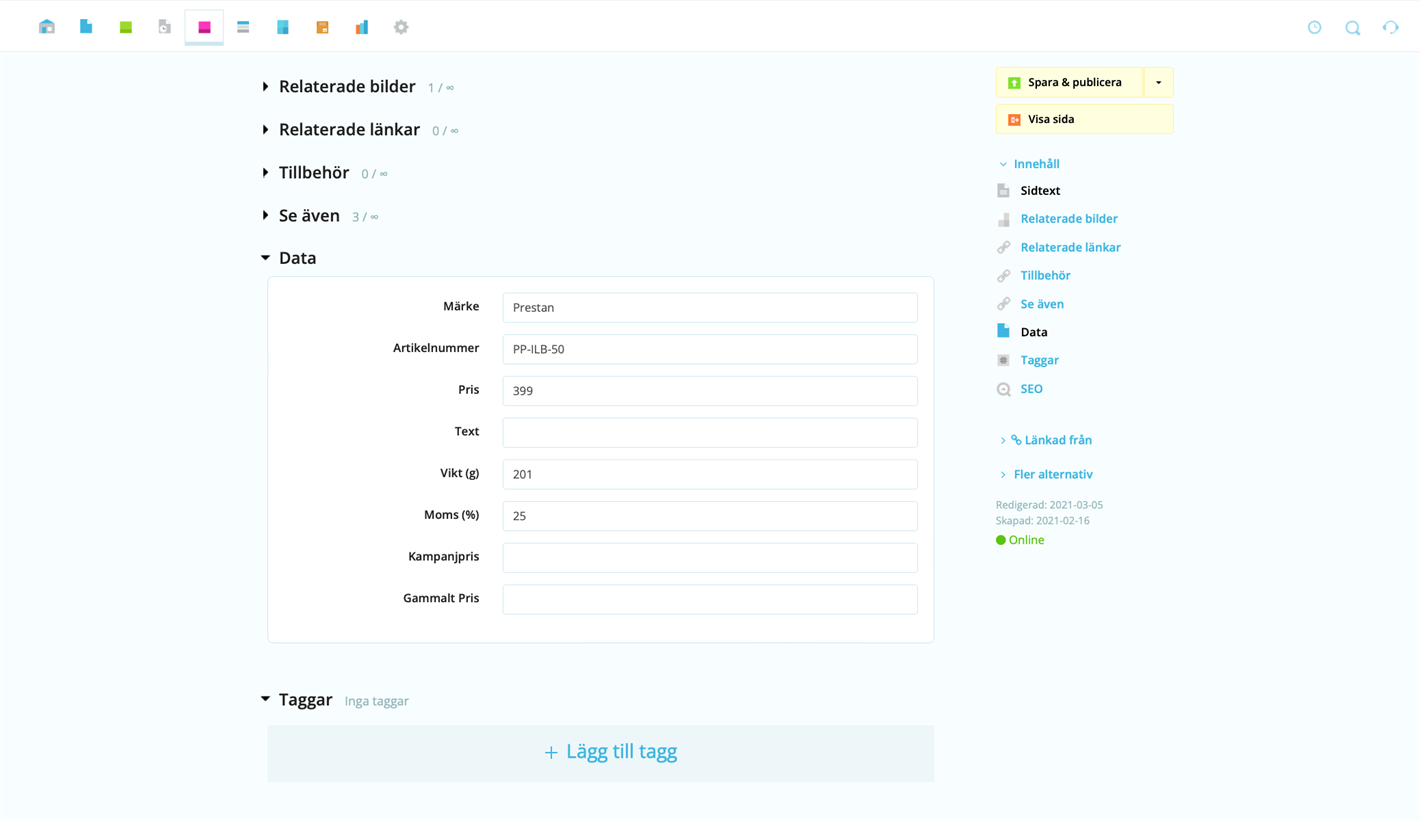Select Taggar in the Innehåll list
1420x821 pixels.
tap(1039, 360)
